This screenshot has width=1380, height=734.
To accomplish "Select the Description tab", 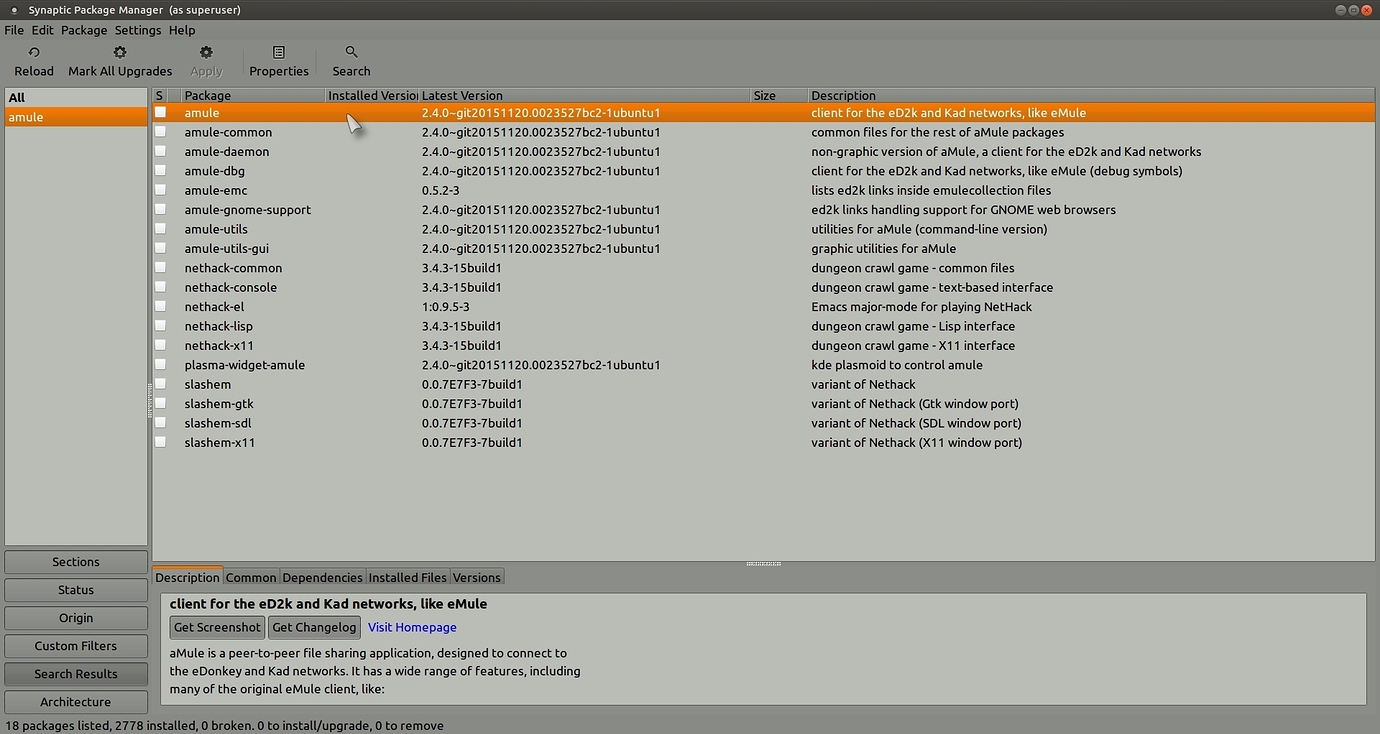I will (187, 577).
